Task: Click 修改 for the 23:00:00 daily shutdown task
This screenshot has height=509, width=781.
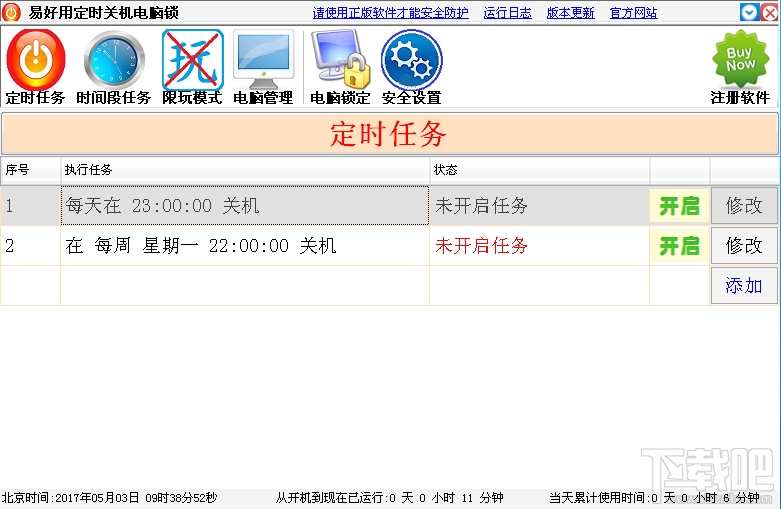Action: pyautogui.click(x=744, y=205)
